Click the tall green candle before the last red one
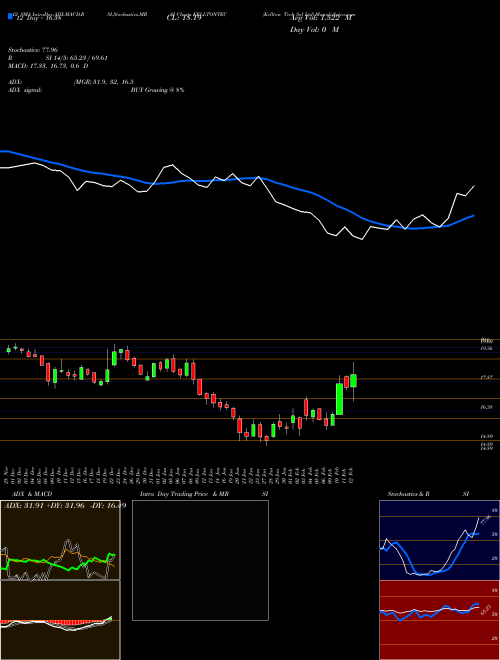Viewport: 500px width, 660px height. tap(339, 399)
